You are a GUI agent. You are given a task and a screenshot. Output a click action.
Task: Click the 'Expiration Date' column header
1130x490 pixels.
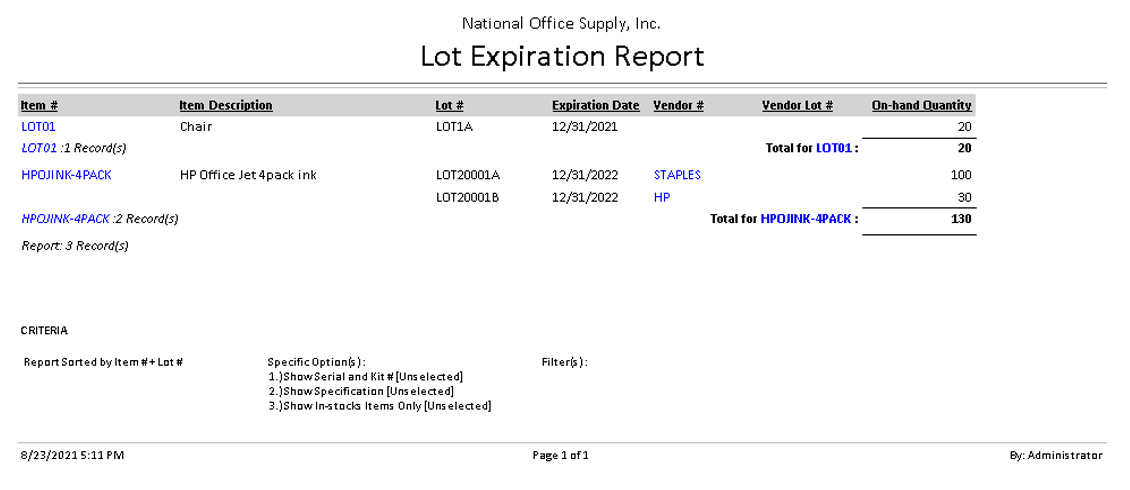595,105
